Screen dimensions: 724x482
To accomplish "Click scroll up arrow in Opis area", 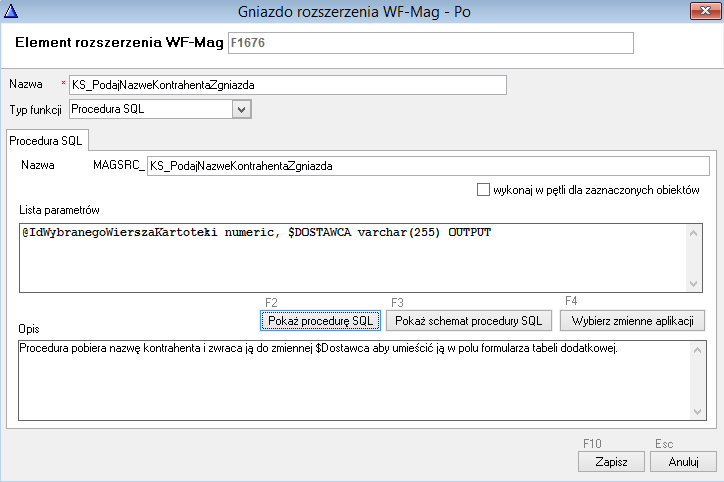I will coord(697,350).
